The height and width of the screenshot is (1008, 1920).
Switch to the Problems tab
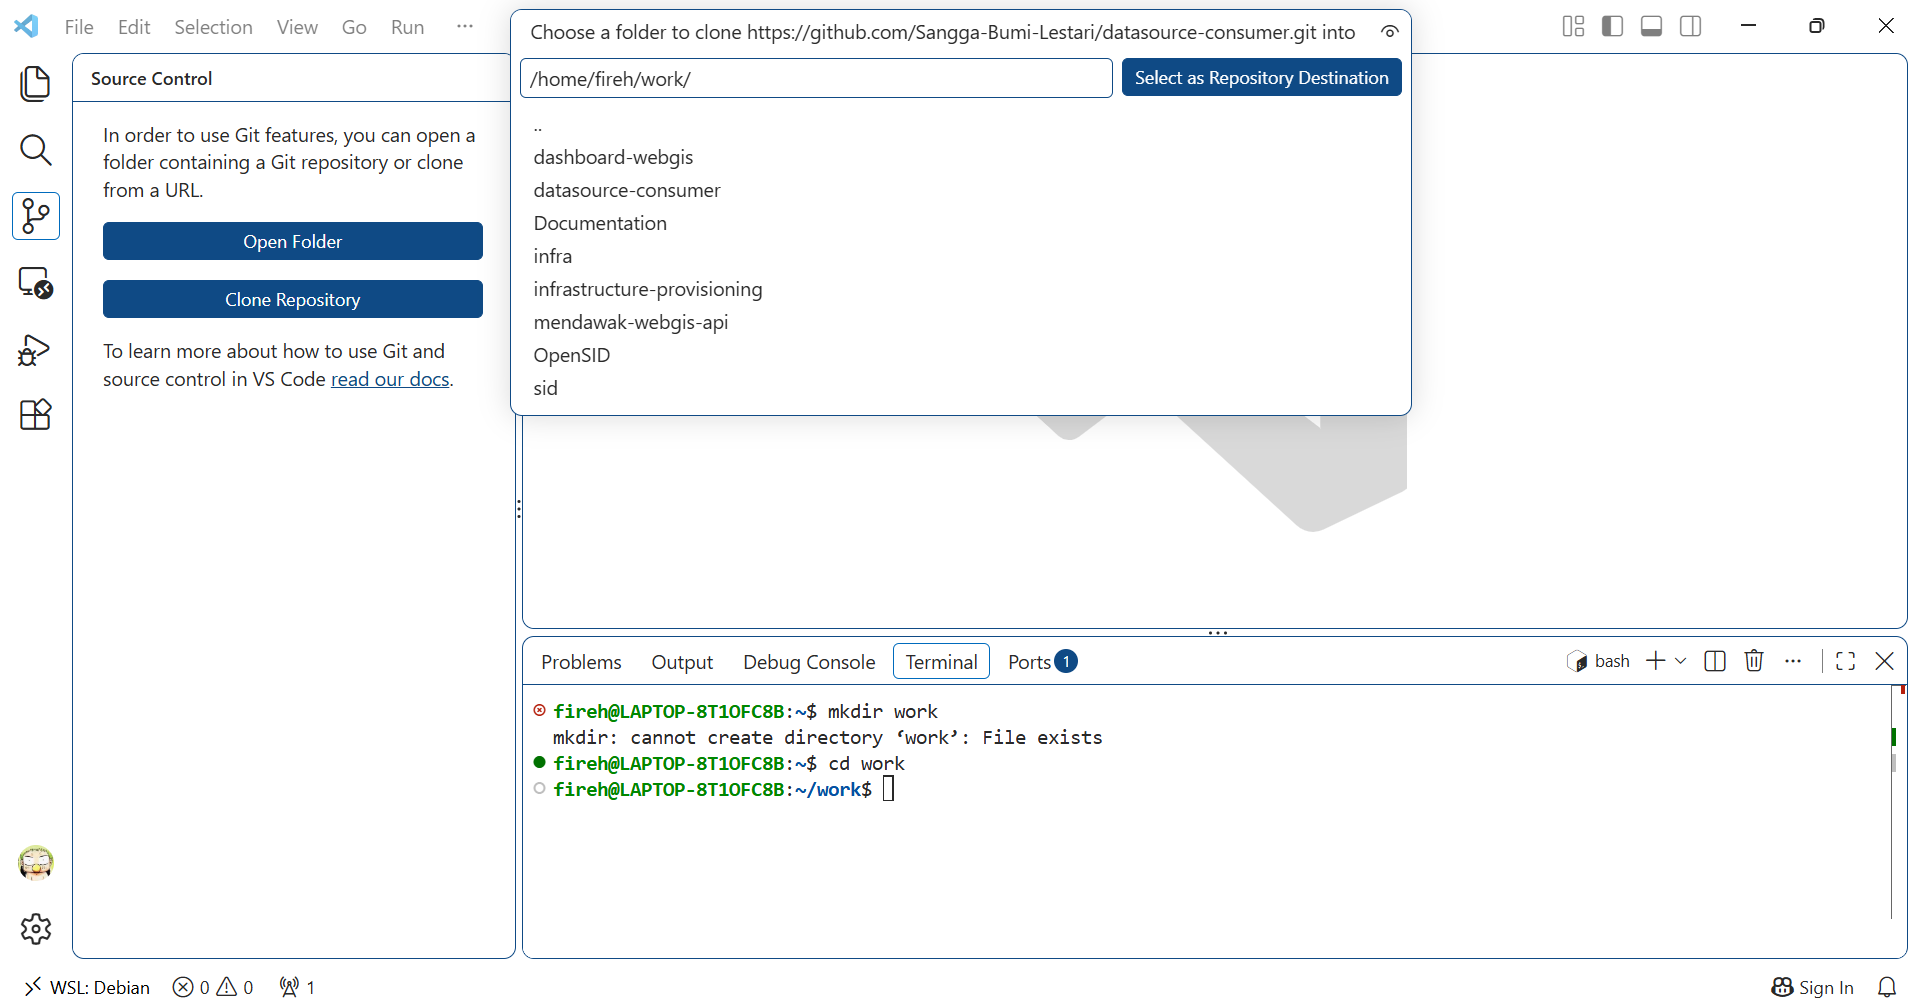point(581,662)
